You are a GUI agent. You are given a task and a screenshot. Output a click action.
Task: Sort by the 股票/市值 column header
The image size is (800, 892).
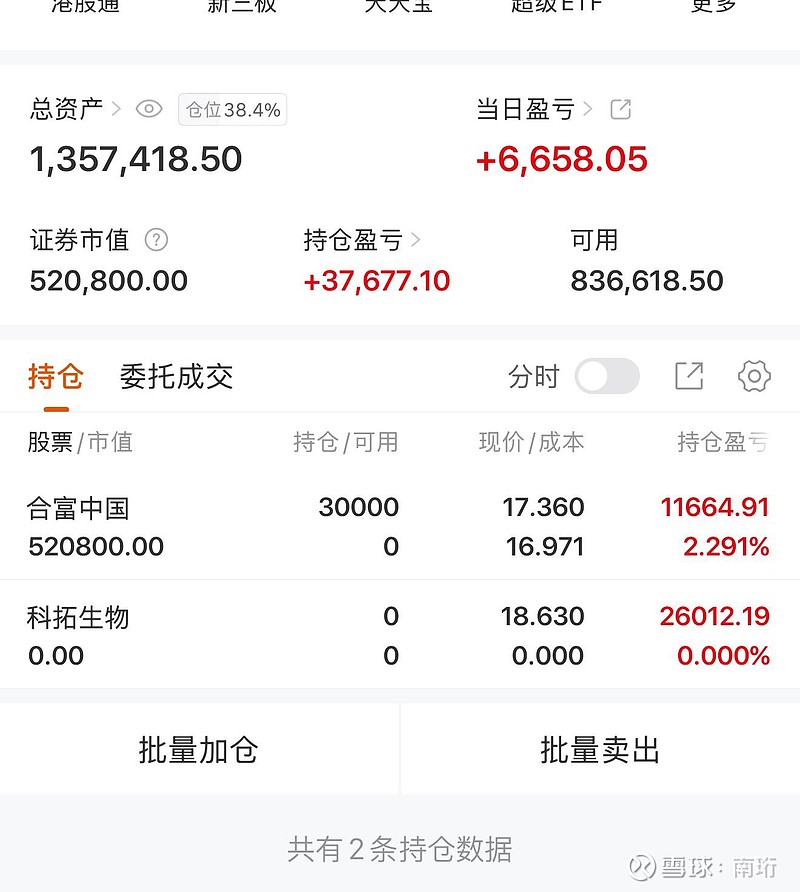[x=80, y=442]
